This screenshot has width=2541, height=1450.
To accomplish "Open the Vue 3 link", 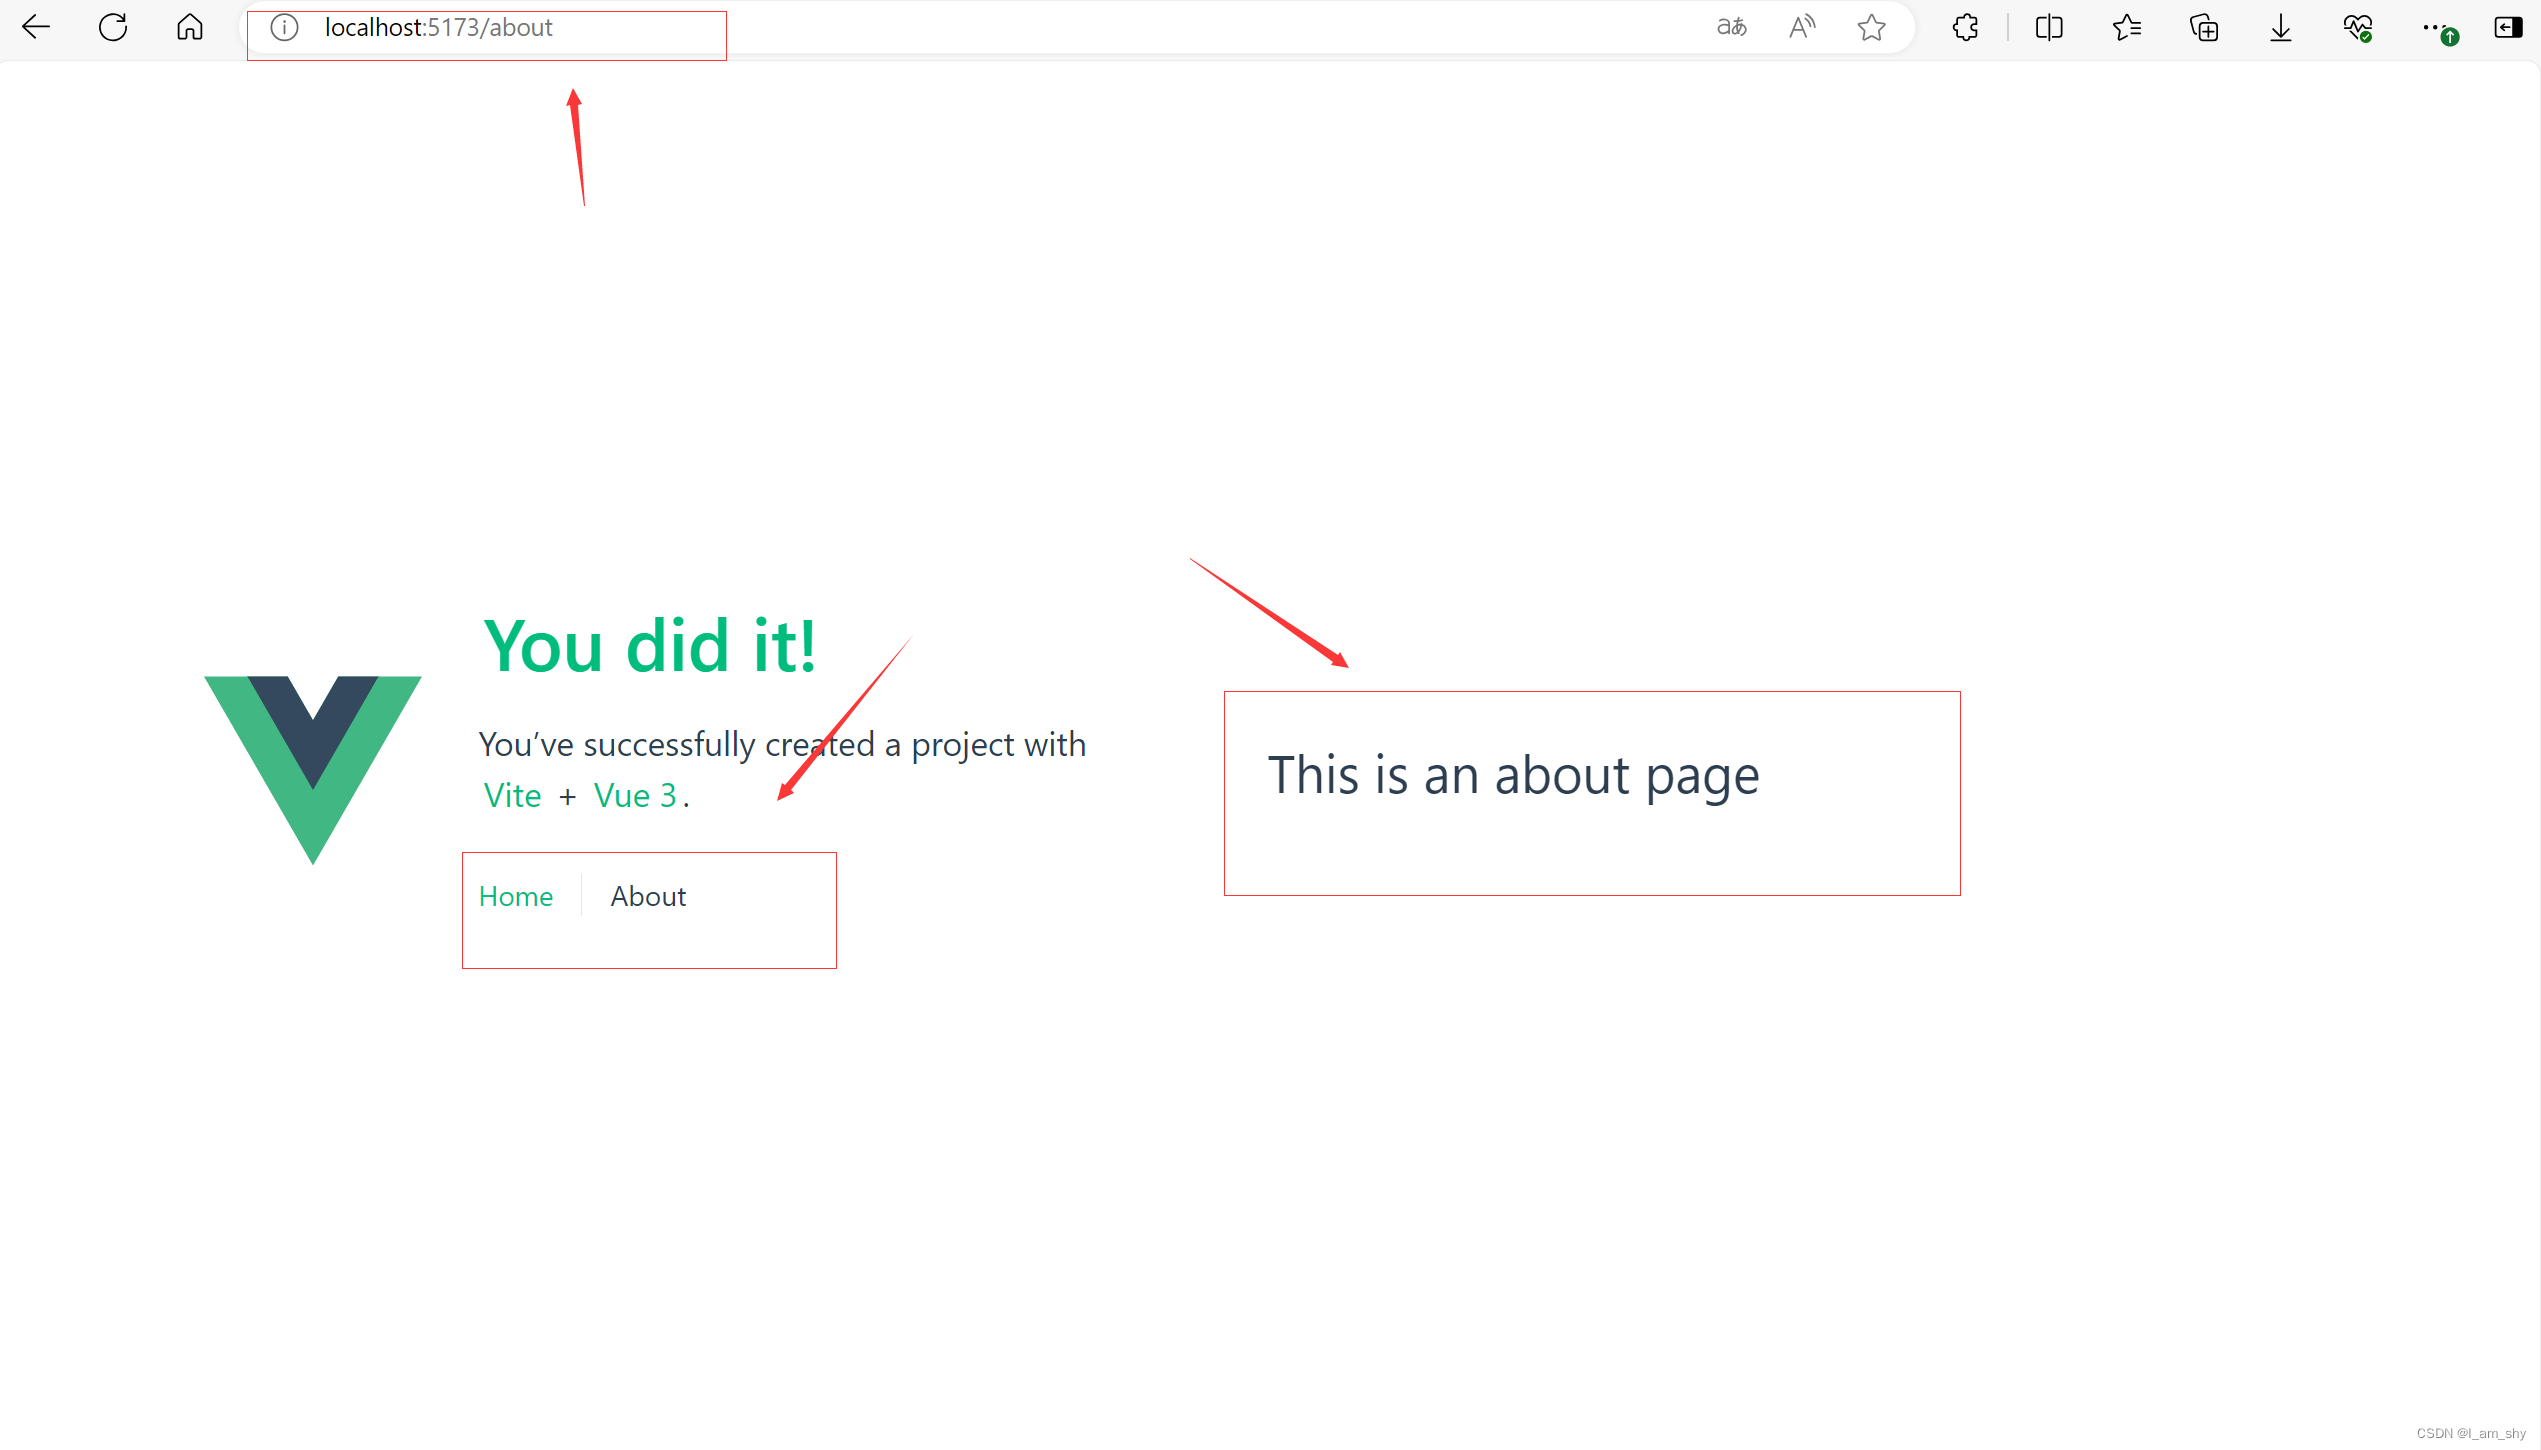I will pyautogui.click(x=635, y=795).
